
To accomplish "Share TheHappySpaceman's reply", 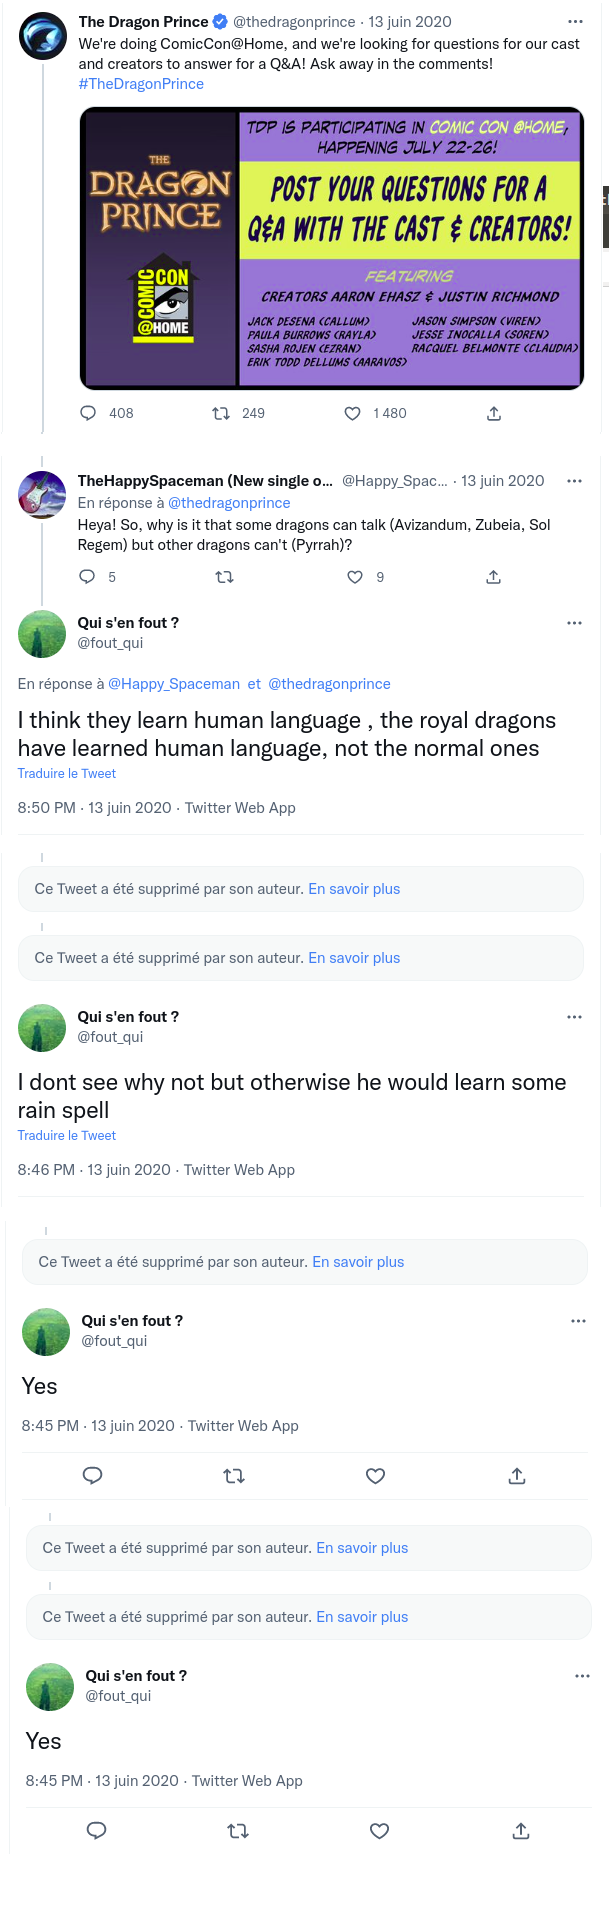I will point(493,577).
